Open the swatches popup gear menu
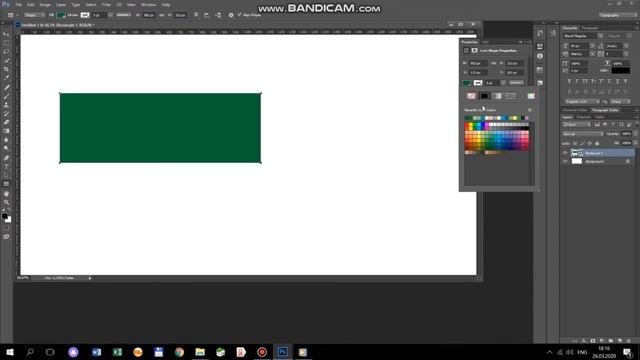The image size is (640, 360). click(x=530, y=110)
